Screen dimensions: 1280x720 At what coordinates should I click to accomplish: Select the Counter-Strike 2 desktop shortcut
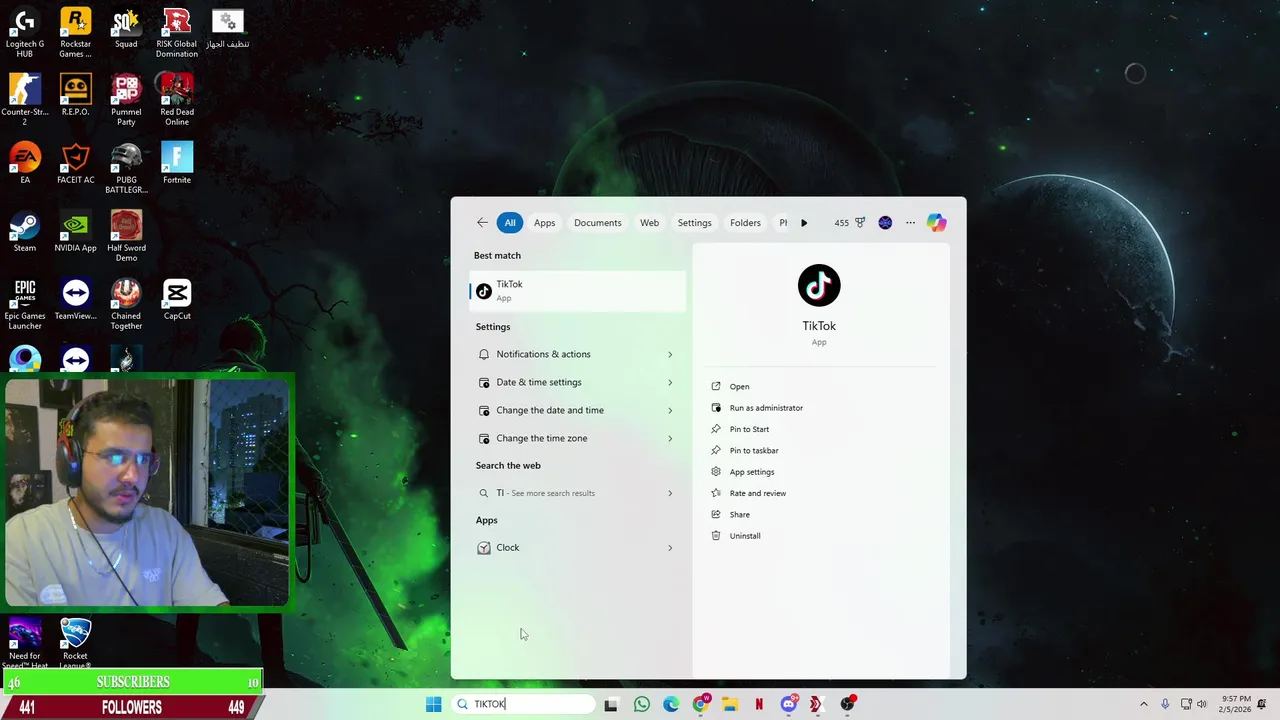coord(25,100)
